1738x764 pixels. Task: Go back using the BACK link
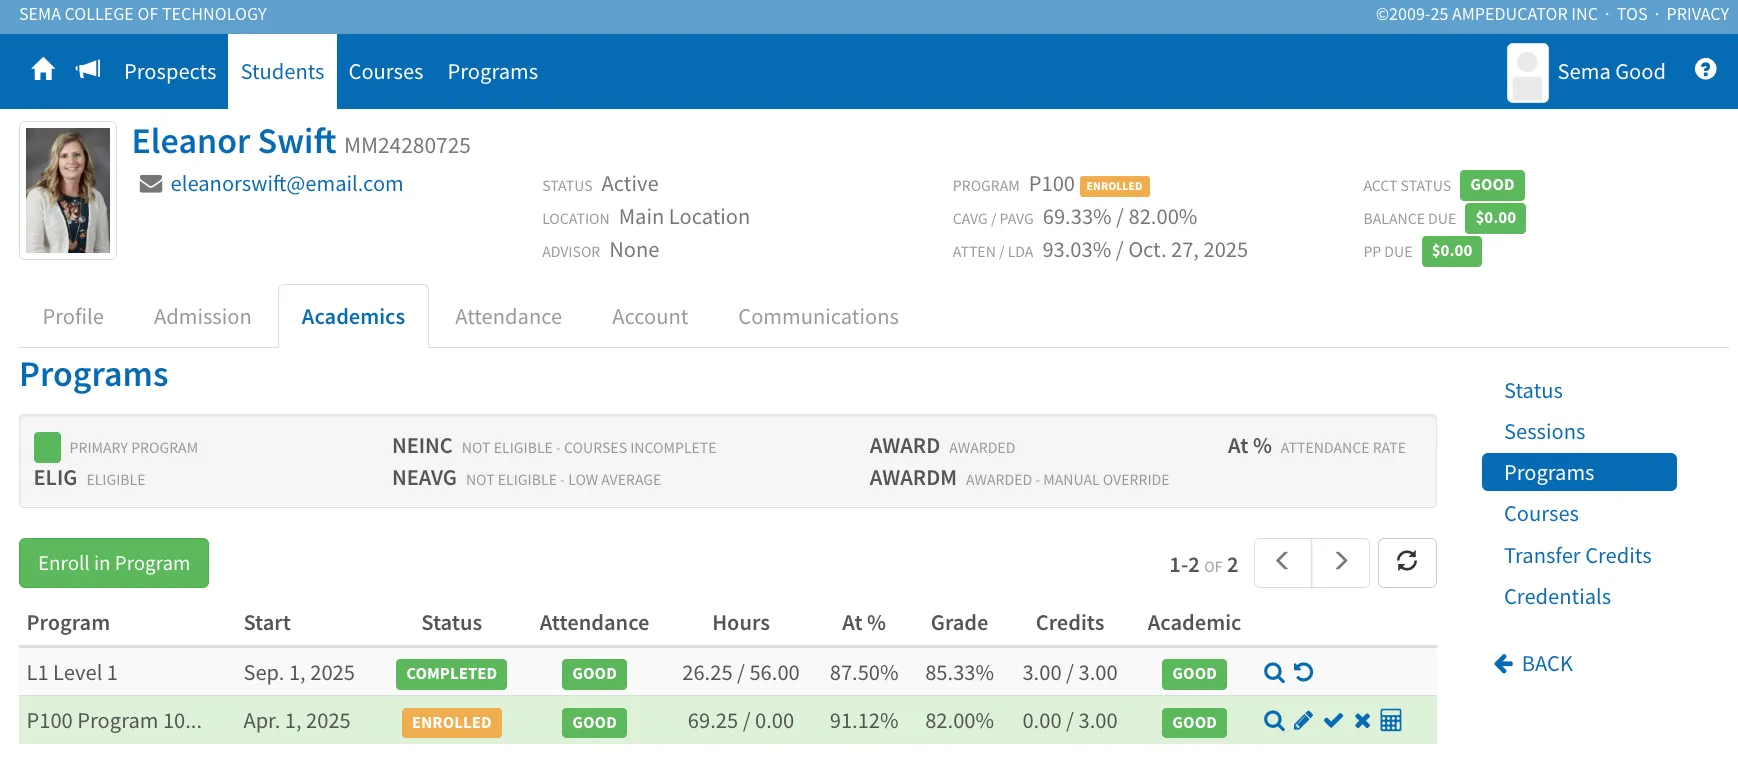click(x=1533, y=664)
